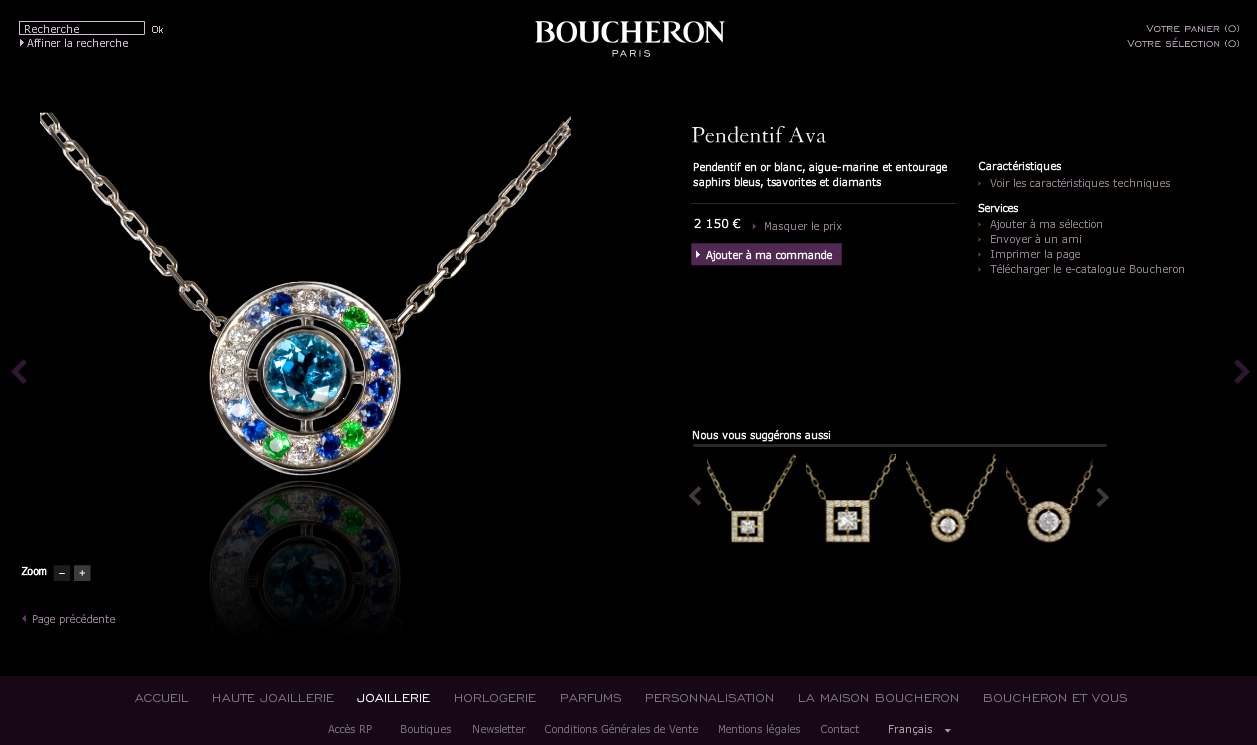Expand Voir les caractéristiques techniques
Image resolution: width=1257 pixels, height=745 pixels.
(x=1079, y=183)
